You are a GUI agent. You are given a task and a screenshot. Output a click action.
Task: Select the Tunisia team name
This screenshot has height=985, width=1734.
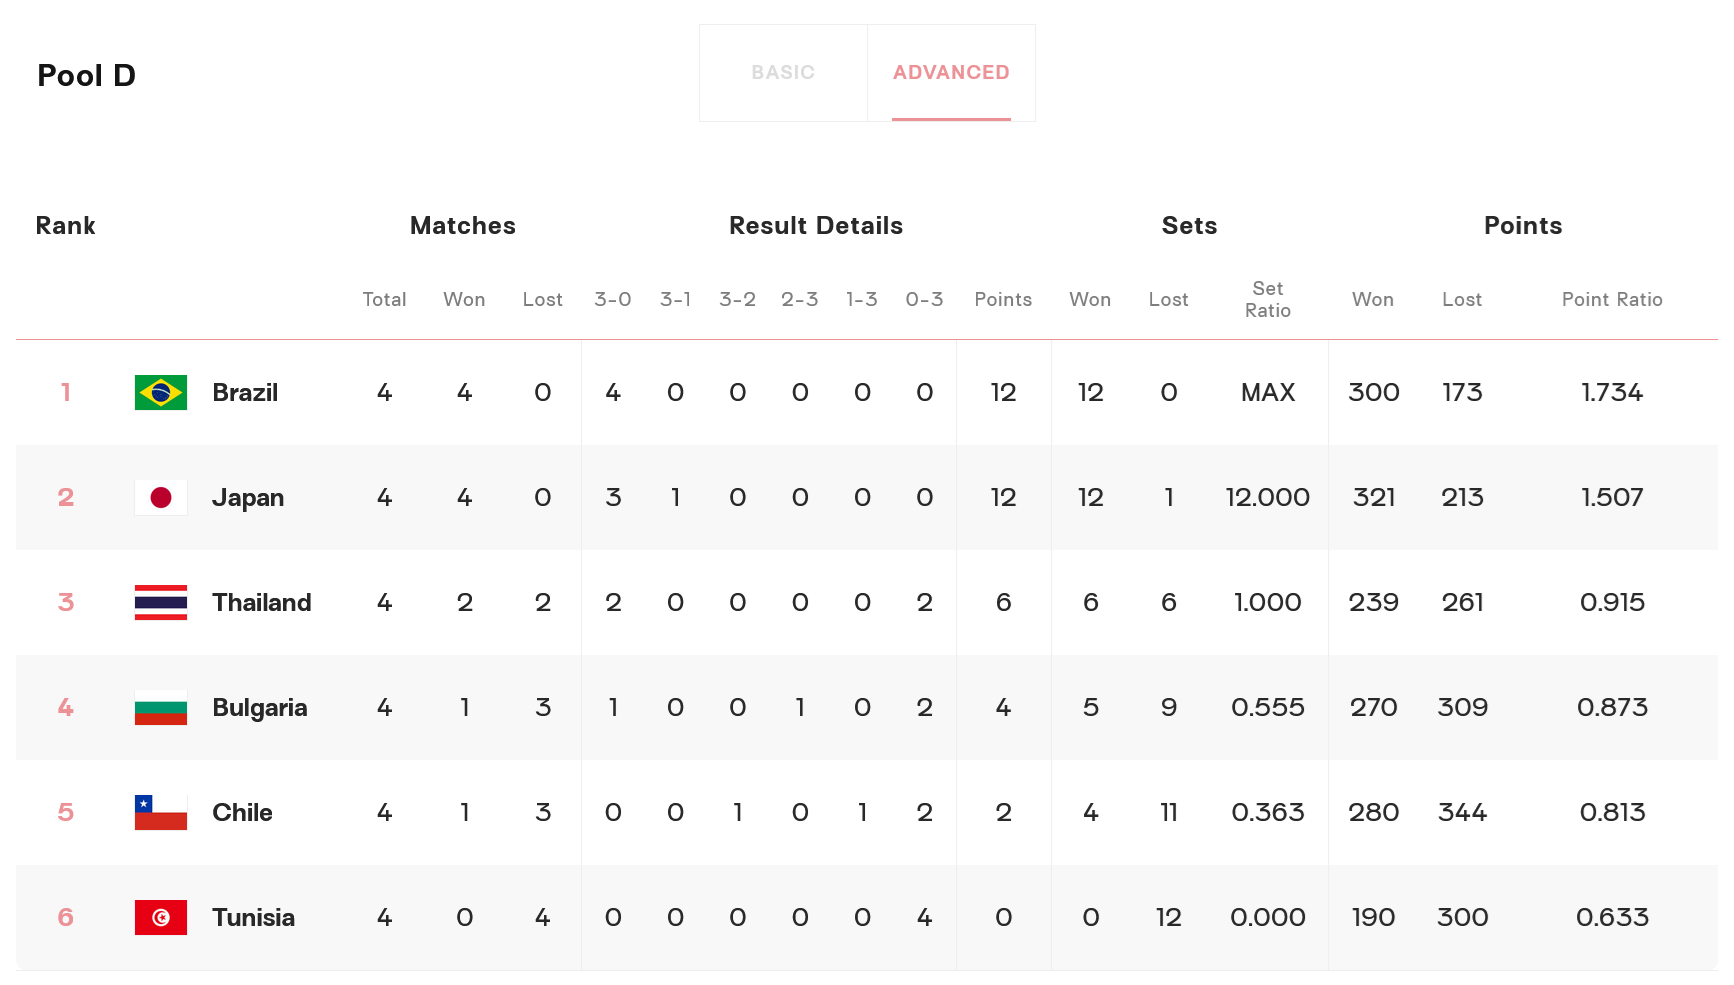coord(253,918)
